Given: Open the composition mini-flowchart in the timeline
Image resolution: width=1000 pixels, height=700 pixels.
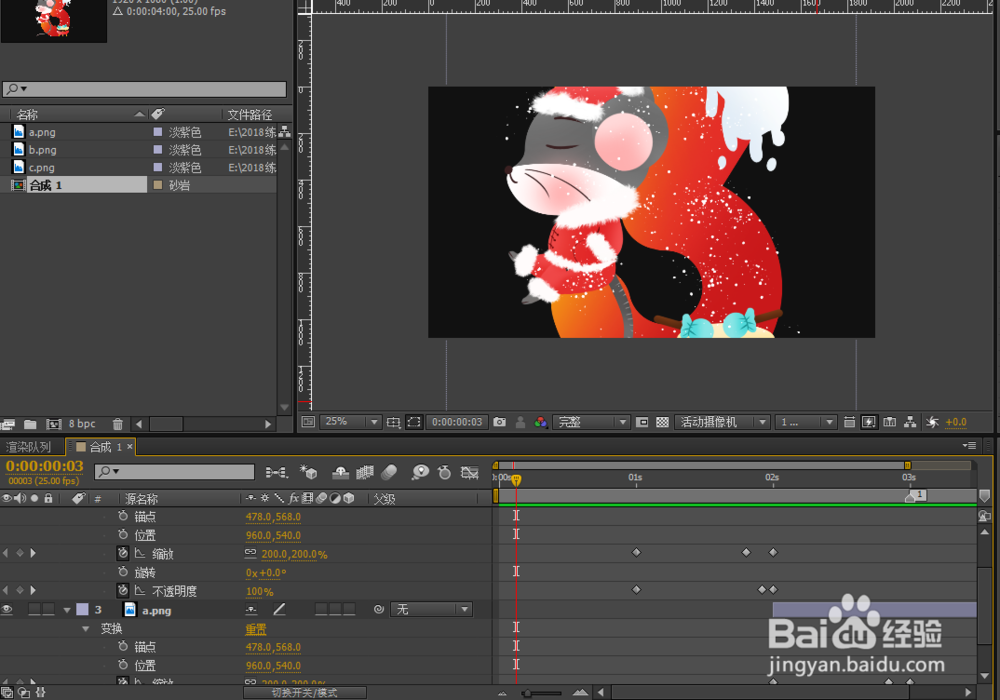Looking at the screenshot, I should [x=276, y=472].
